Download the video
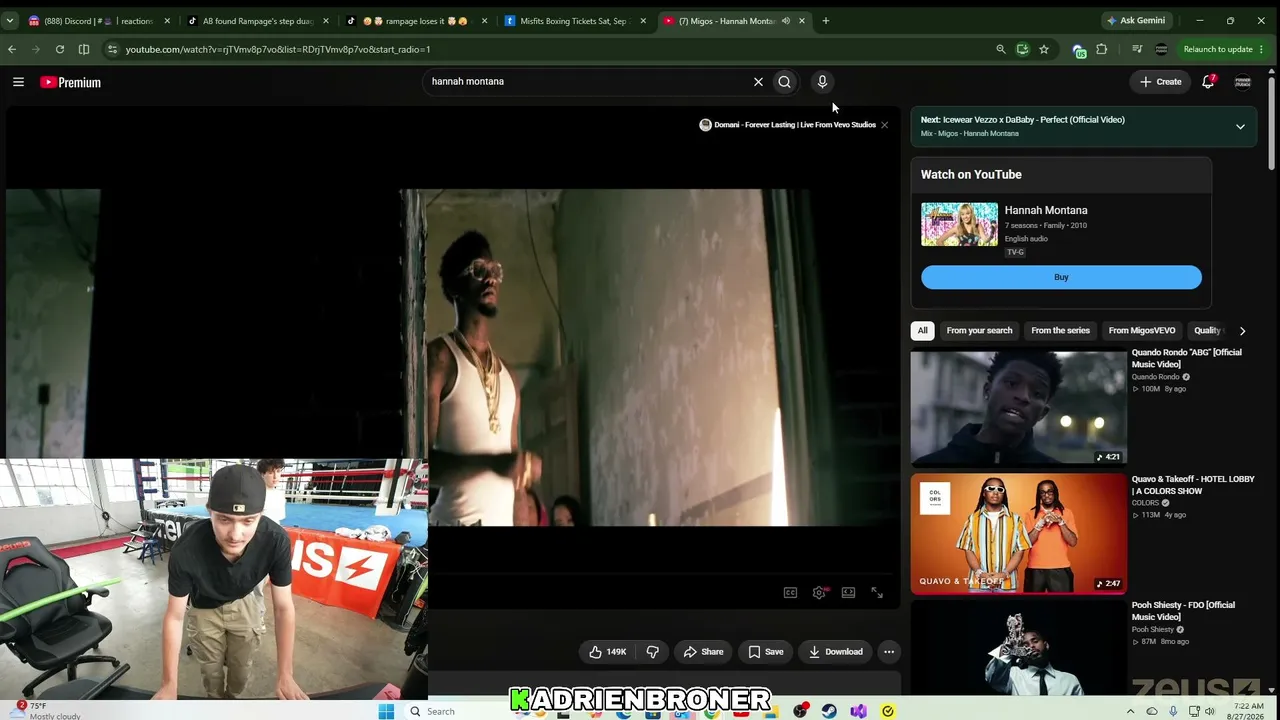1280x720 pixels. click(x=836, y=652)
